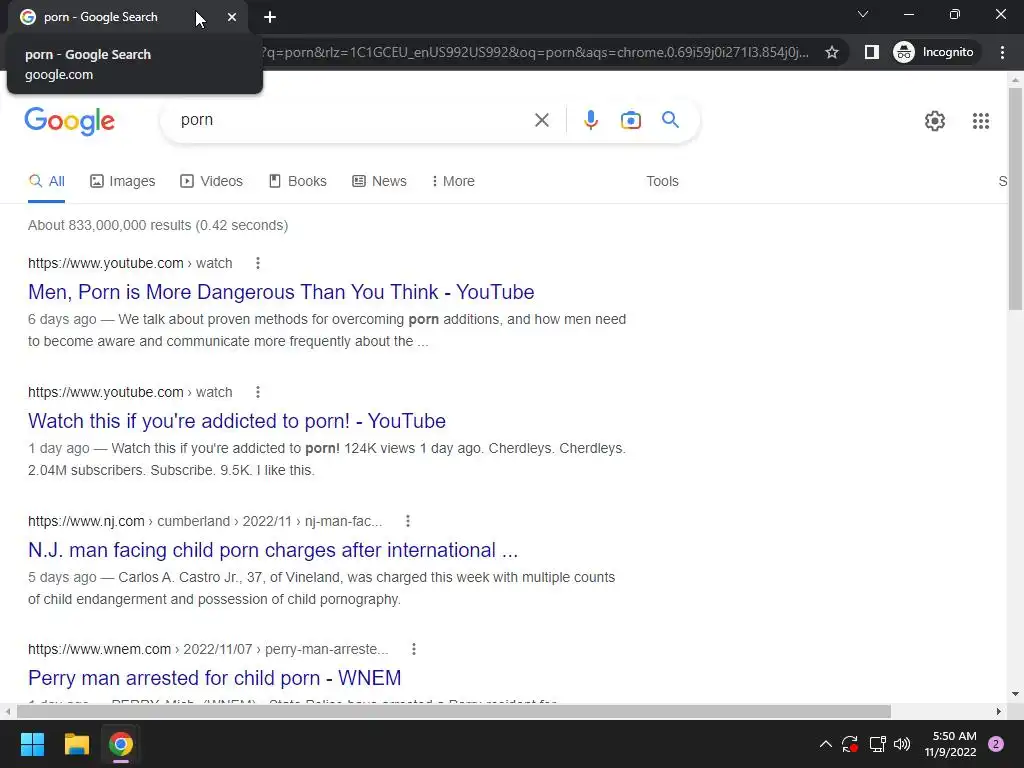The image size is (1024, 768).
Task: Click the horizontal scrollbar thumb
Action: pos(454,711)
